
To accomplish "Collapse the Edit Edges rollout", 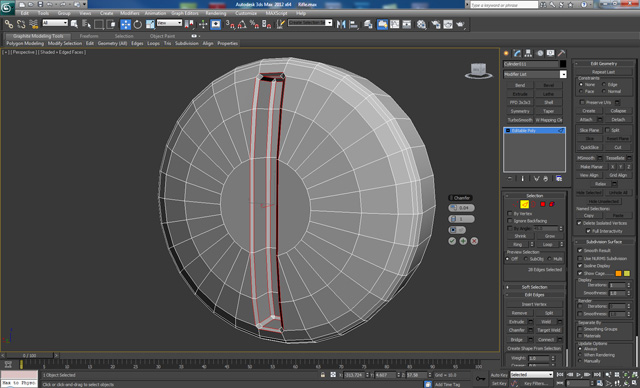I will click(x=535, y=295).
